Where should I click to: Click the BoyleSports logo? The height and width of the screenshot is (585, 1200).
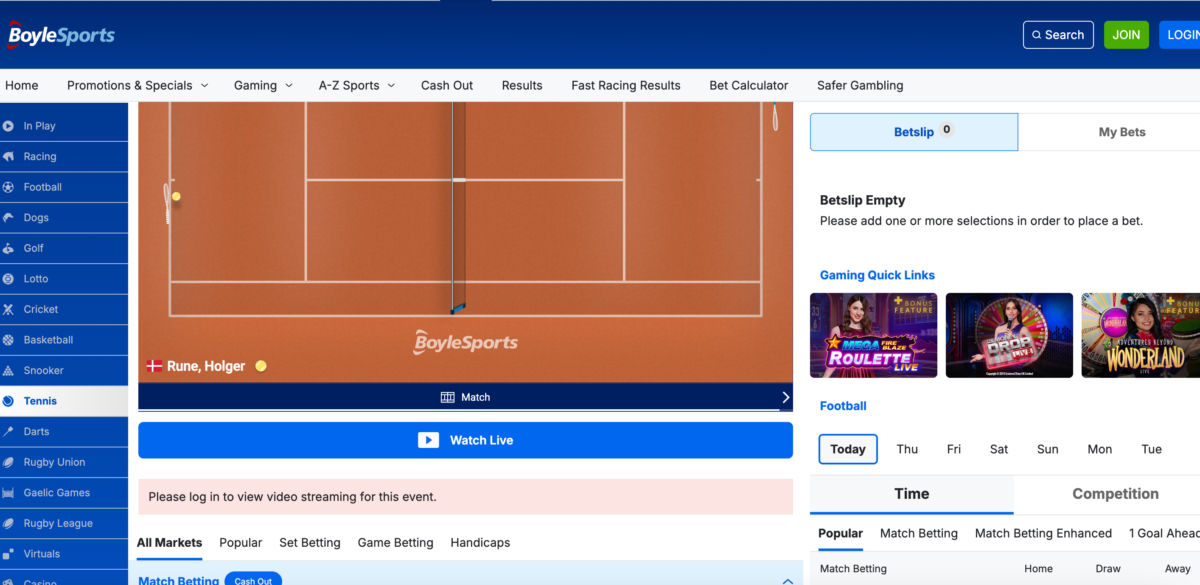pyautogui.click(x=61, y=35)
